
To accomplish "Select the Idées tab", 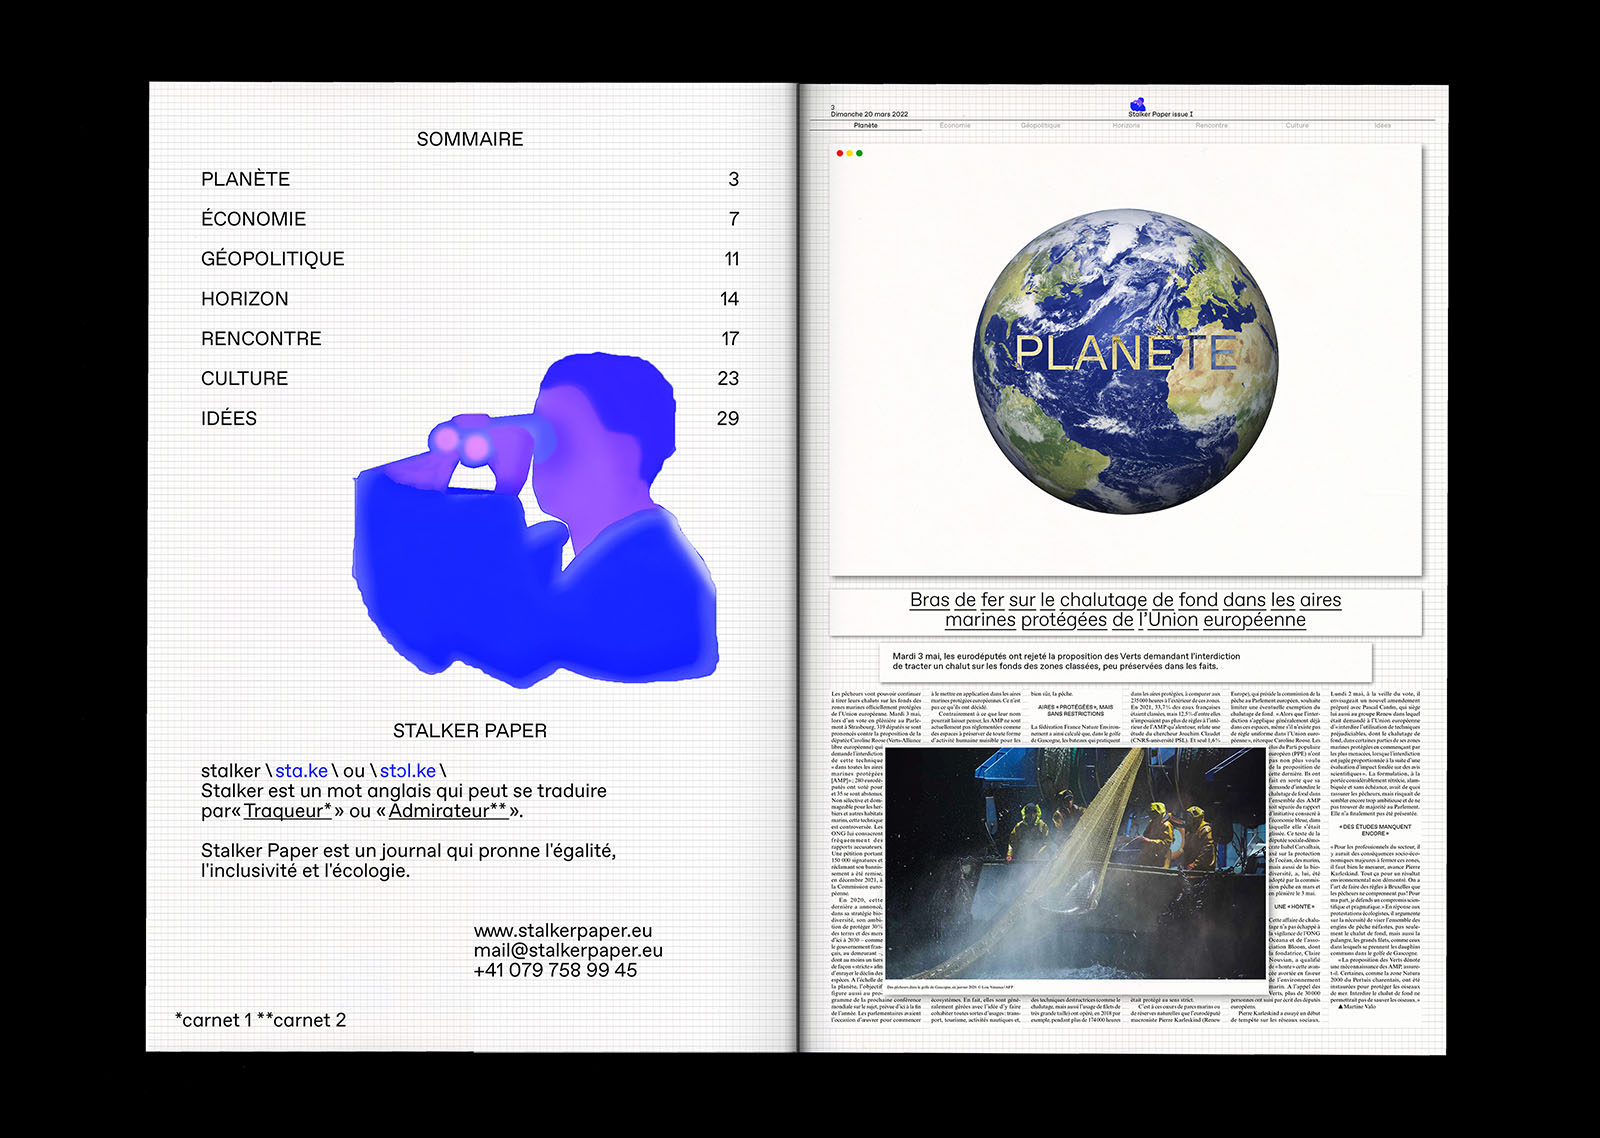I will 1382,126.
